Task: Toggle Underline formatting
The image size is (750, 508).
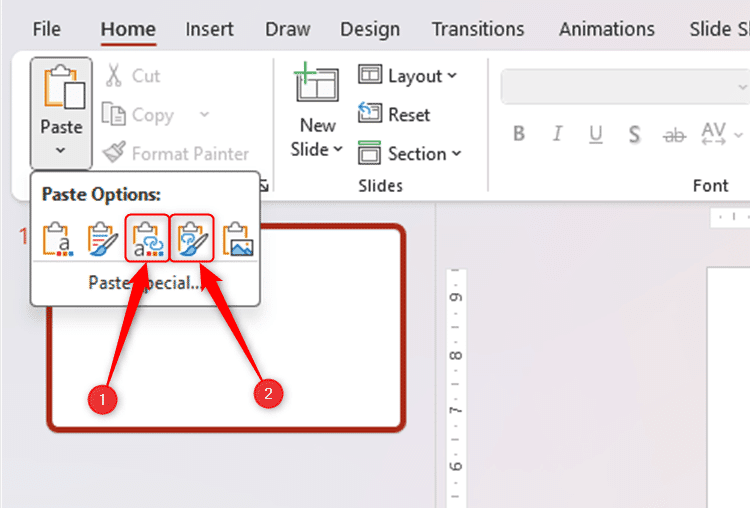Action: point(596,134)
